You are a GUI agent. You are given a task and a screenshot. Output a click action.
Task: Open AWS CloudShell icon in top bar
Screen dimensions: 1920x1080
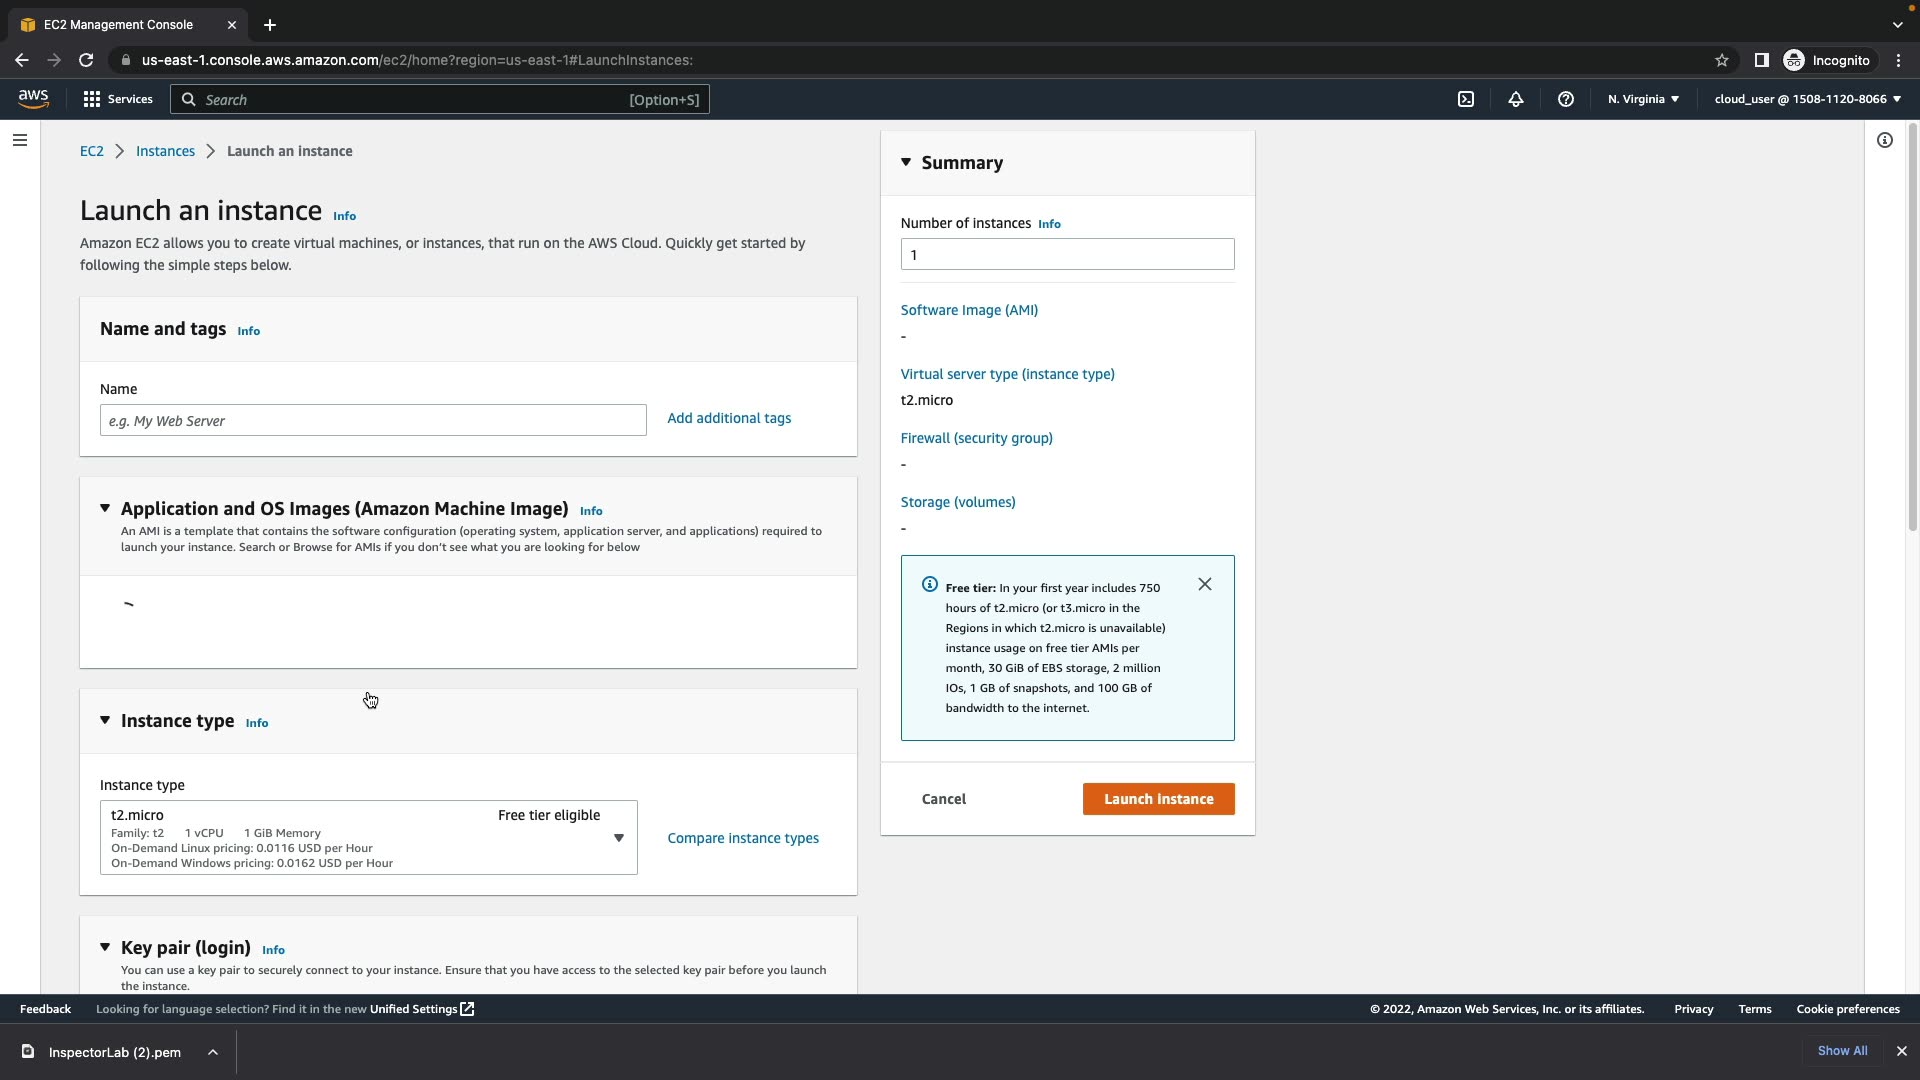pyautogui.click(x=1466, y=99)
